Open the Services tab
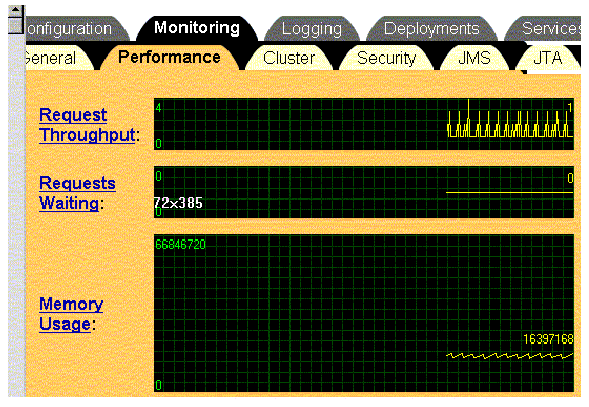The width and height of the screenshot is (589, 407). pyautogui.click(x=547, y=29)
